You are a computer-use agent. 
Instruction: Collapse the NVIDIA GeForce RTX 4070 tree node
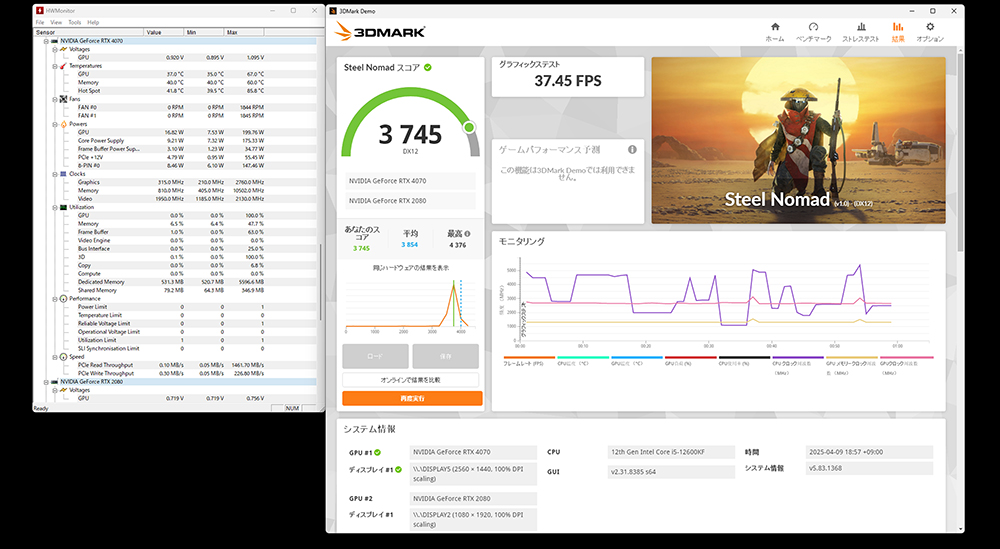(x=46, y=41)
